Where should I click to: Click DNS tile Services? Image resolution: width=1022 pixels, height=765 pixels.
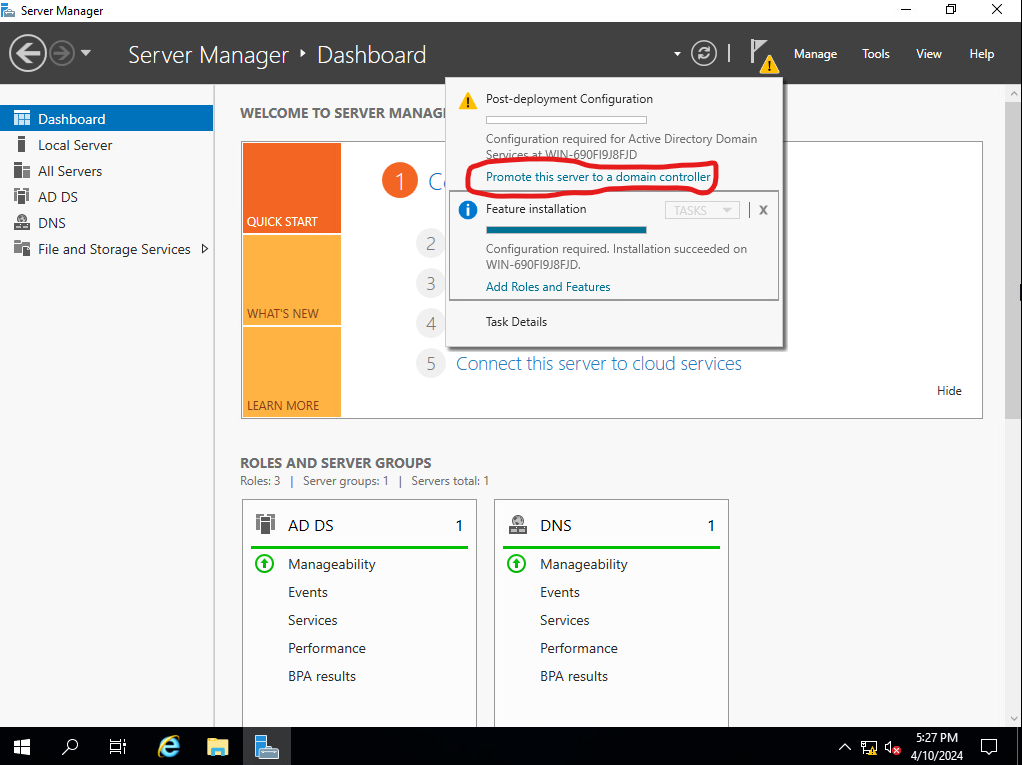[x=564, y=620]
